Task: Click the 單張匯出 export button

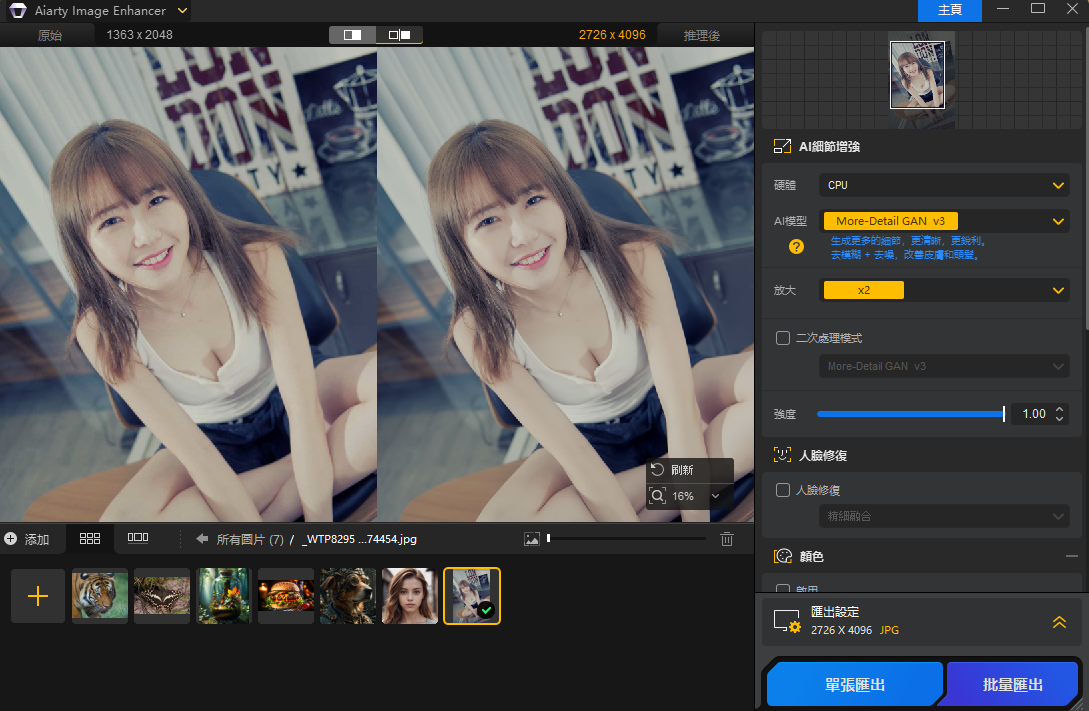Action: [x=854, y=685]
